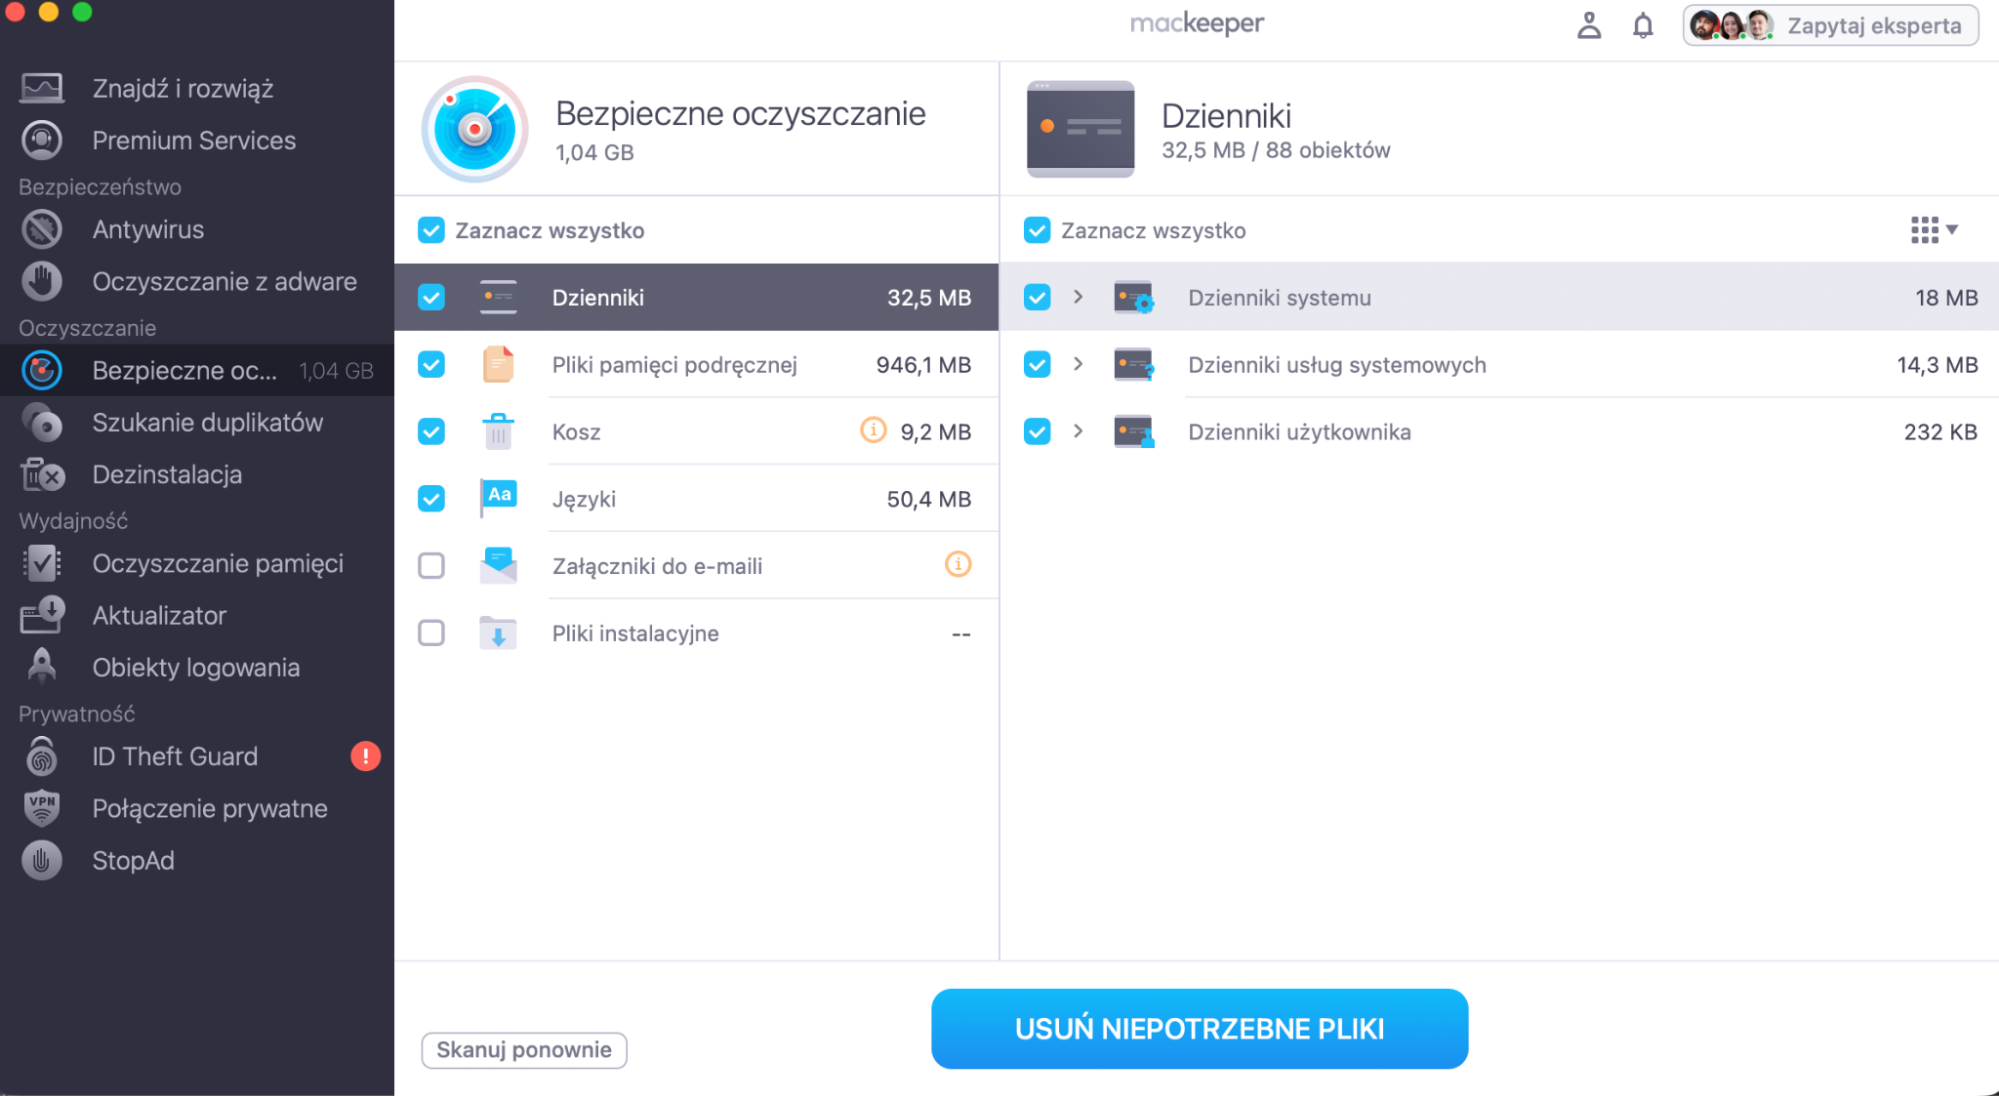Select the Kosz category label
The width and height of the screenshot is (1999, 1097).
pos(576,432)
